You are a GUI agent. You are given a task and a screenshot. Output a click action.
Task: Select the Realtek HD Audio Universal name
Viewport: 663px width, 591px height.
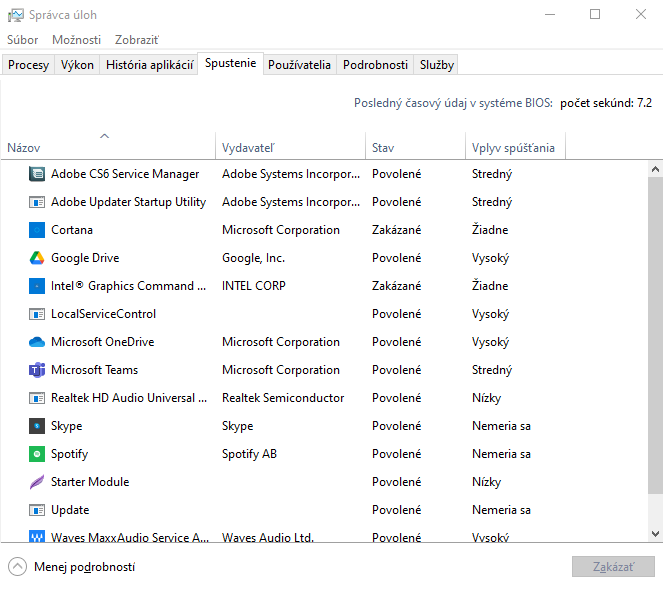click(x=129, y=398)
